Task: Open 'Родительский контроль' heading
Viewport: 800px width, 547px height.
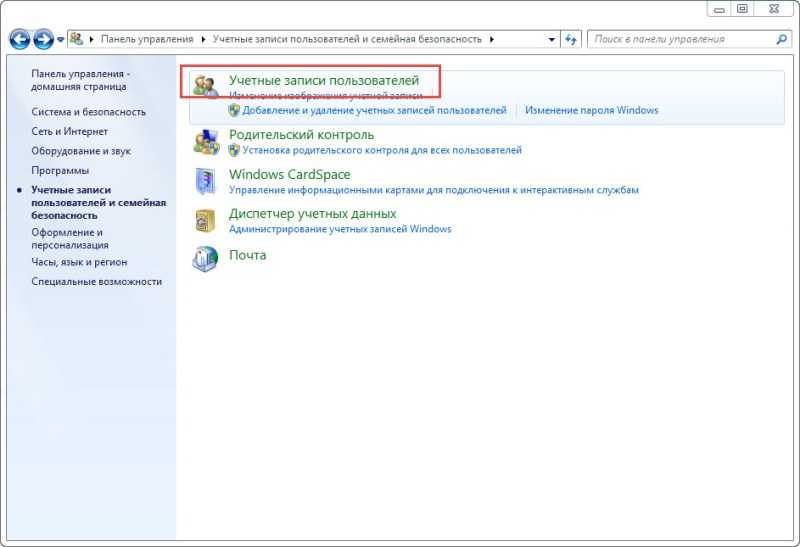Action: pyautogui.click(x=301, y=135)
